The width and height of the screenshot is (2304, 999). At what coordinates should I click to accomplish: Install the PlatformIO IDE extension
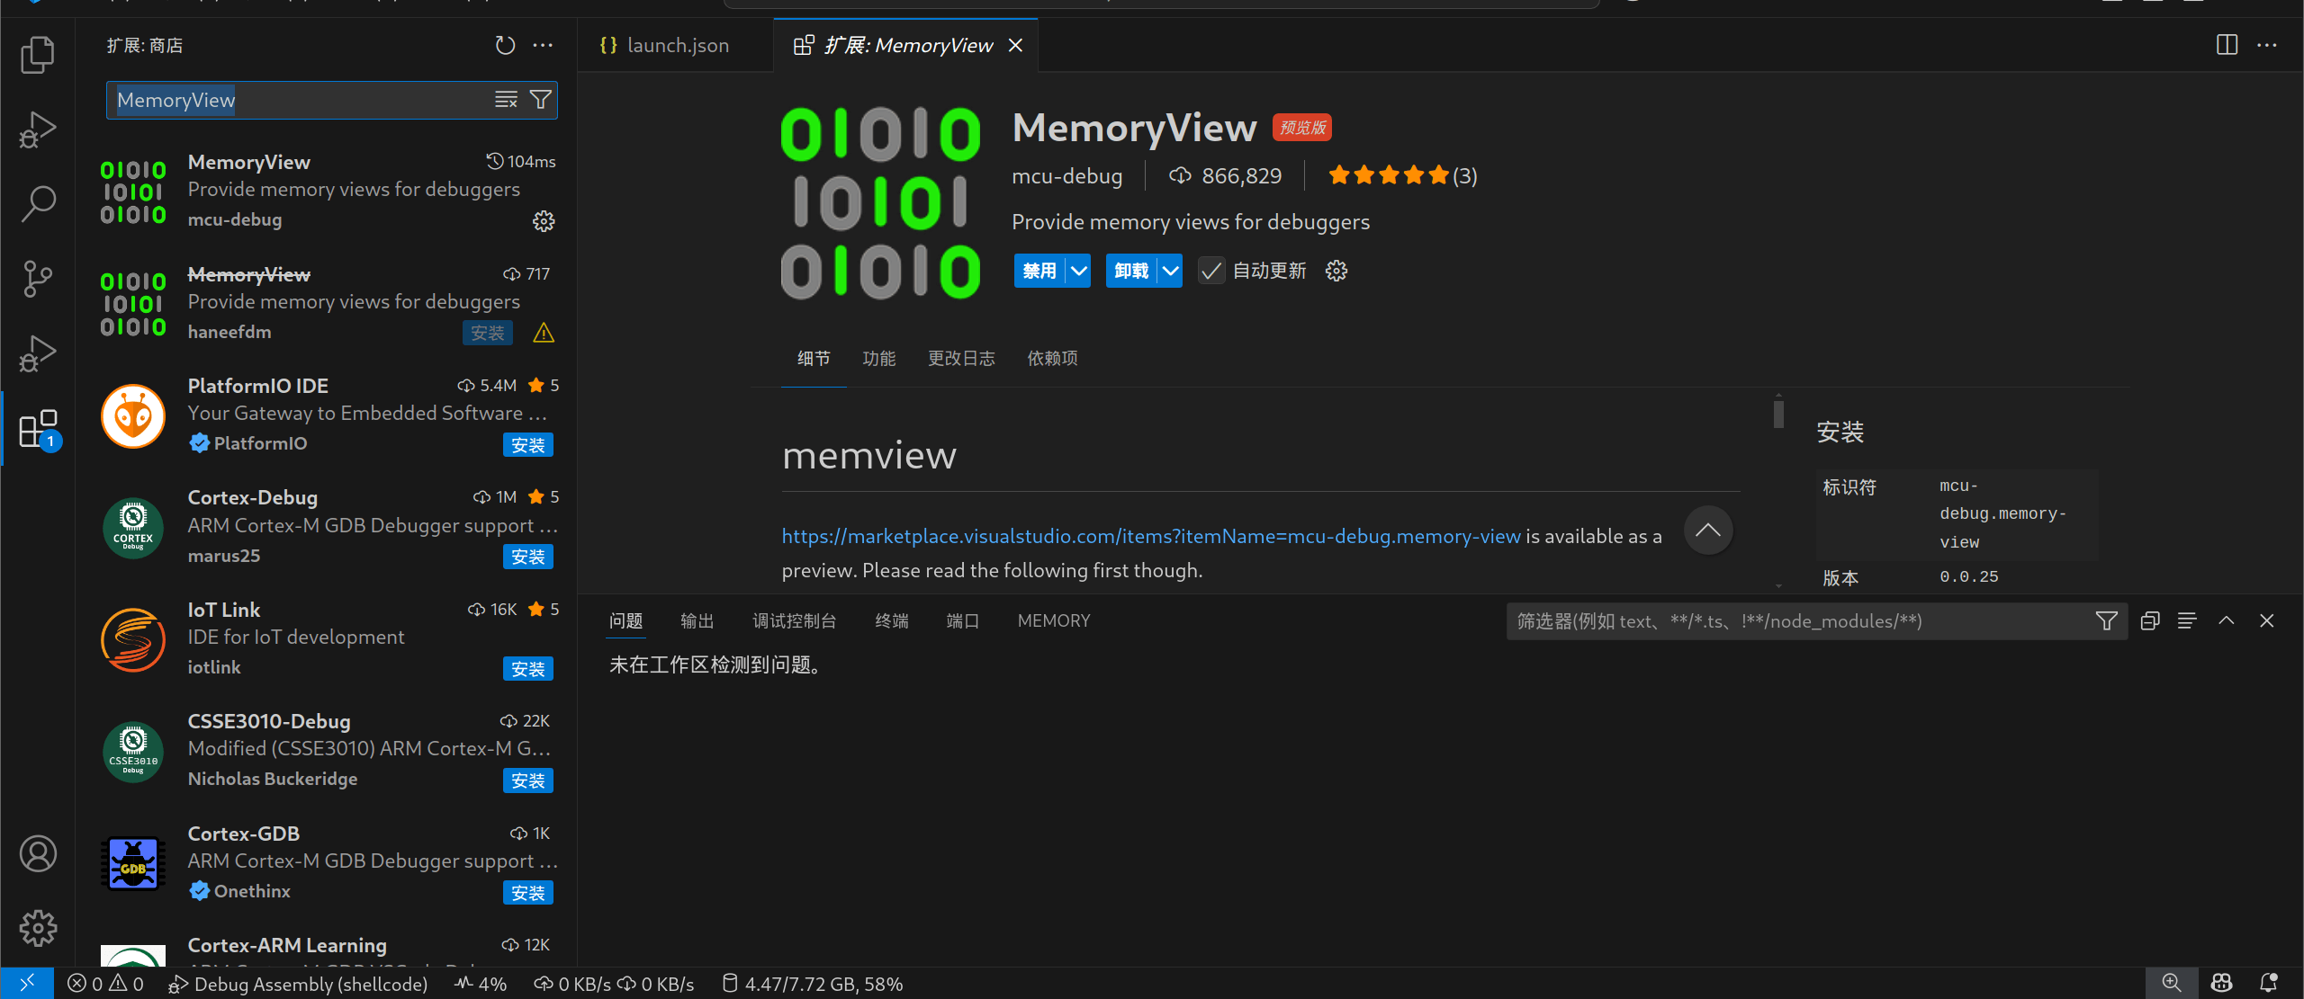tap(527, 445)
